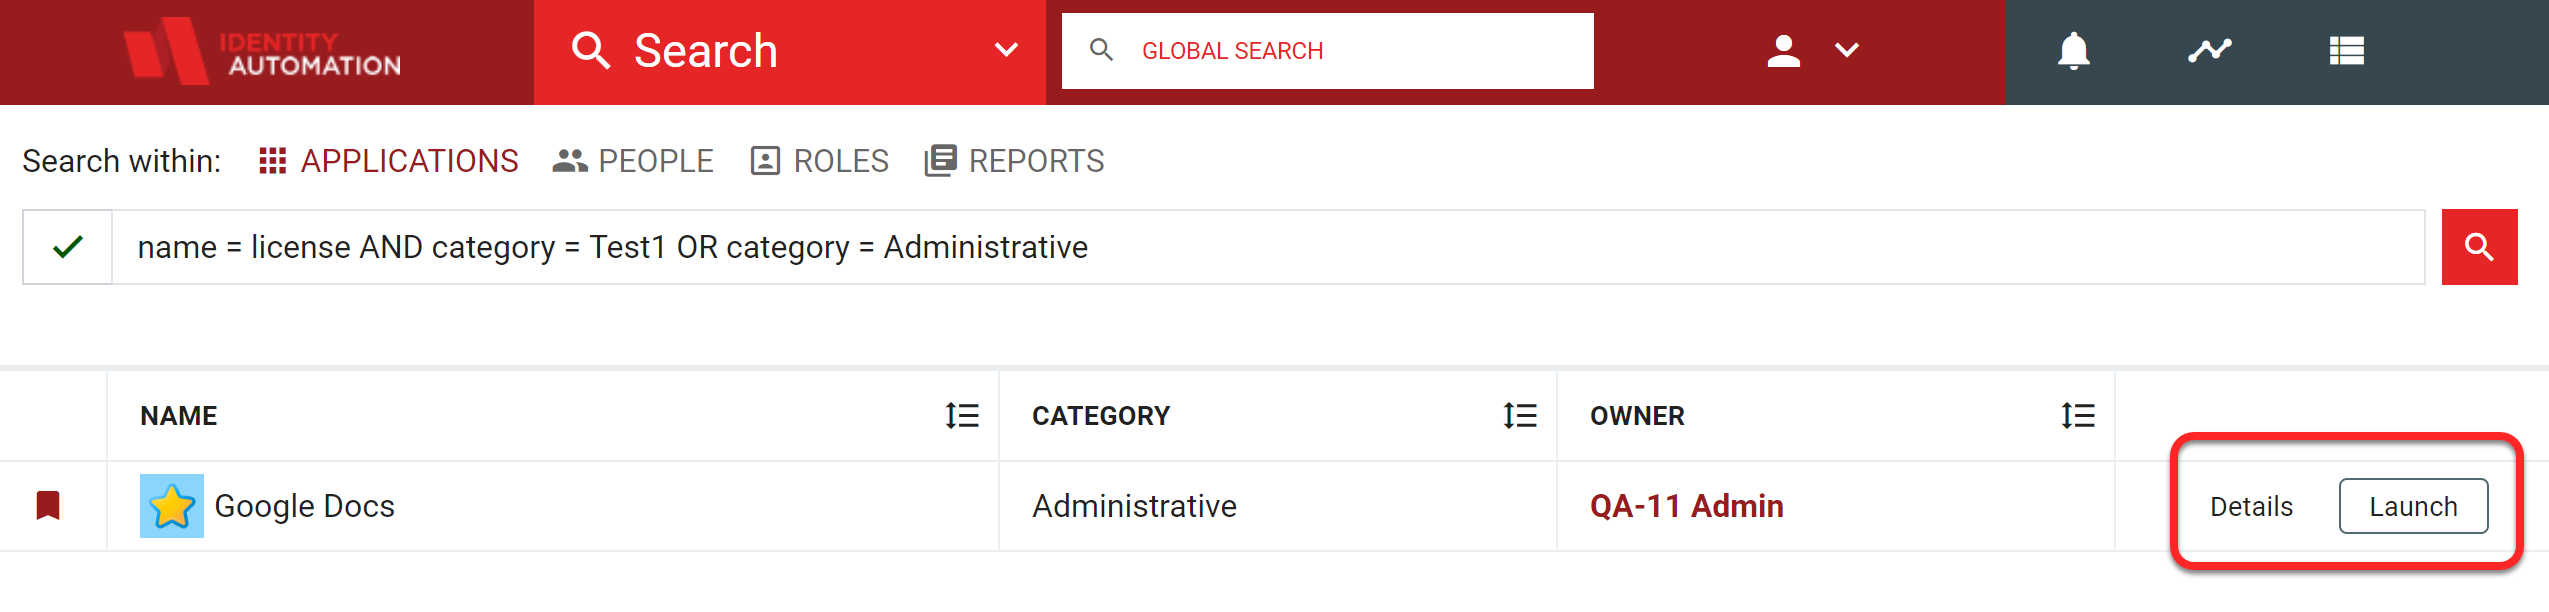Click into the advanced query text field

pos(1268,247)
